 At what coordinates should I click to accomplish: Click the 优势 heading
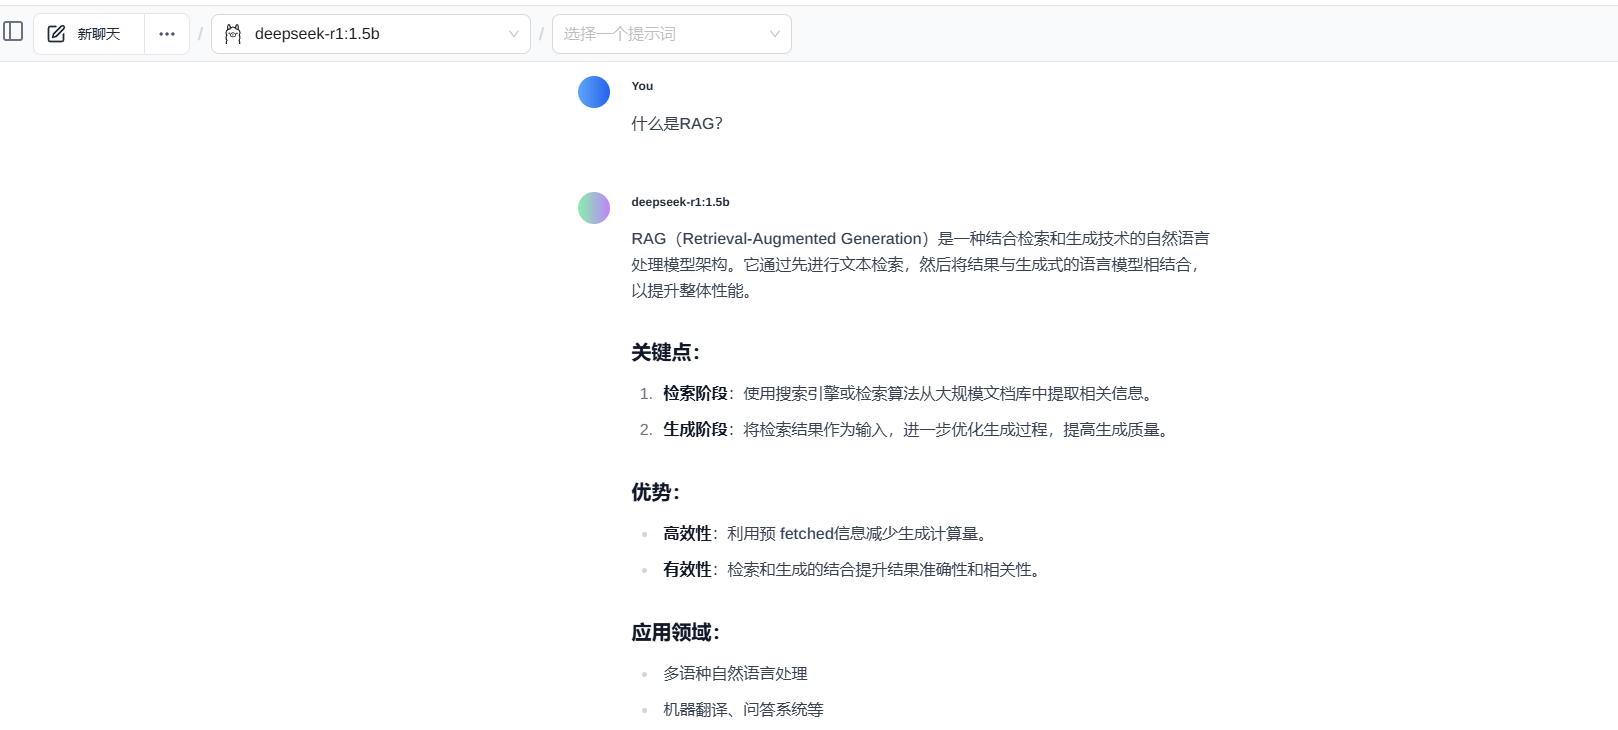[x=655, y=493]
